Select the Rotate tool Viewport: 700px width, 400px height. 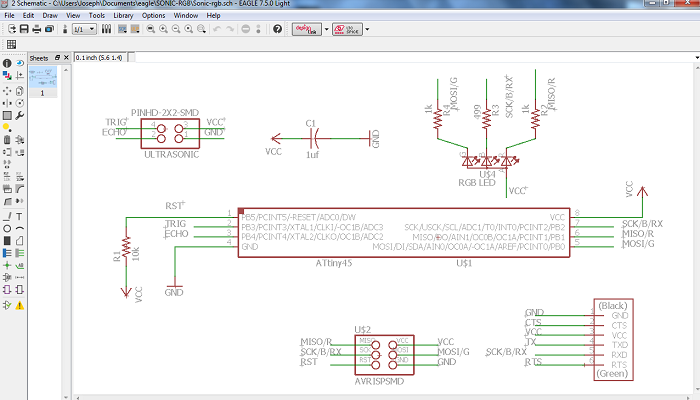tap(20, 103)
